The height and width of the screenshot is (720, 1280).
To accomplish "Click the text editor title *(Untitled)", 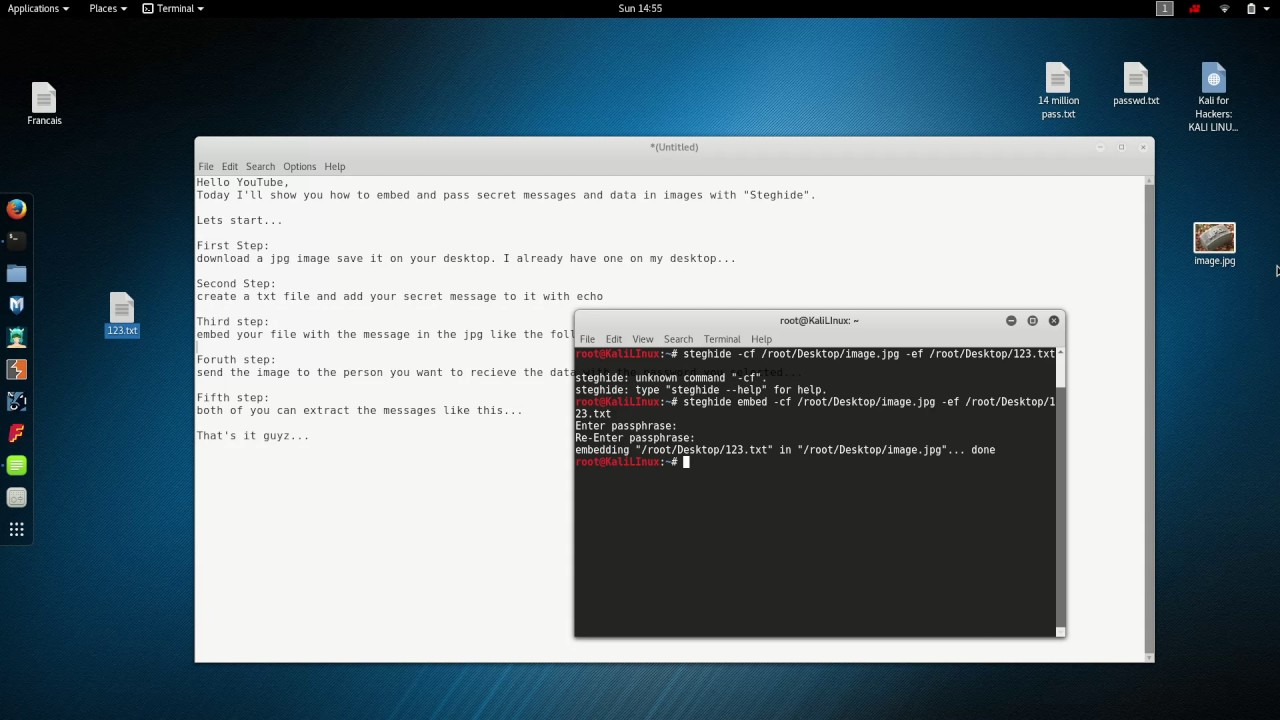I will [x=674, y=147].
